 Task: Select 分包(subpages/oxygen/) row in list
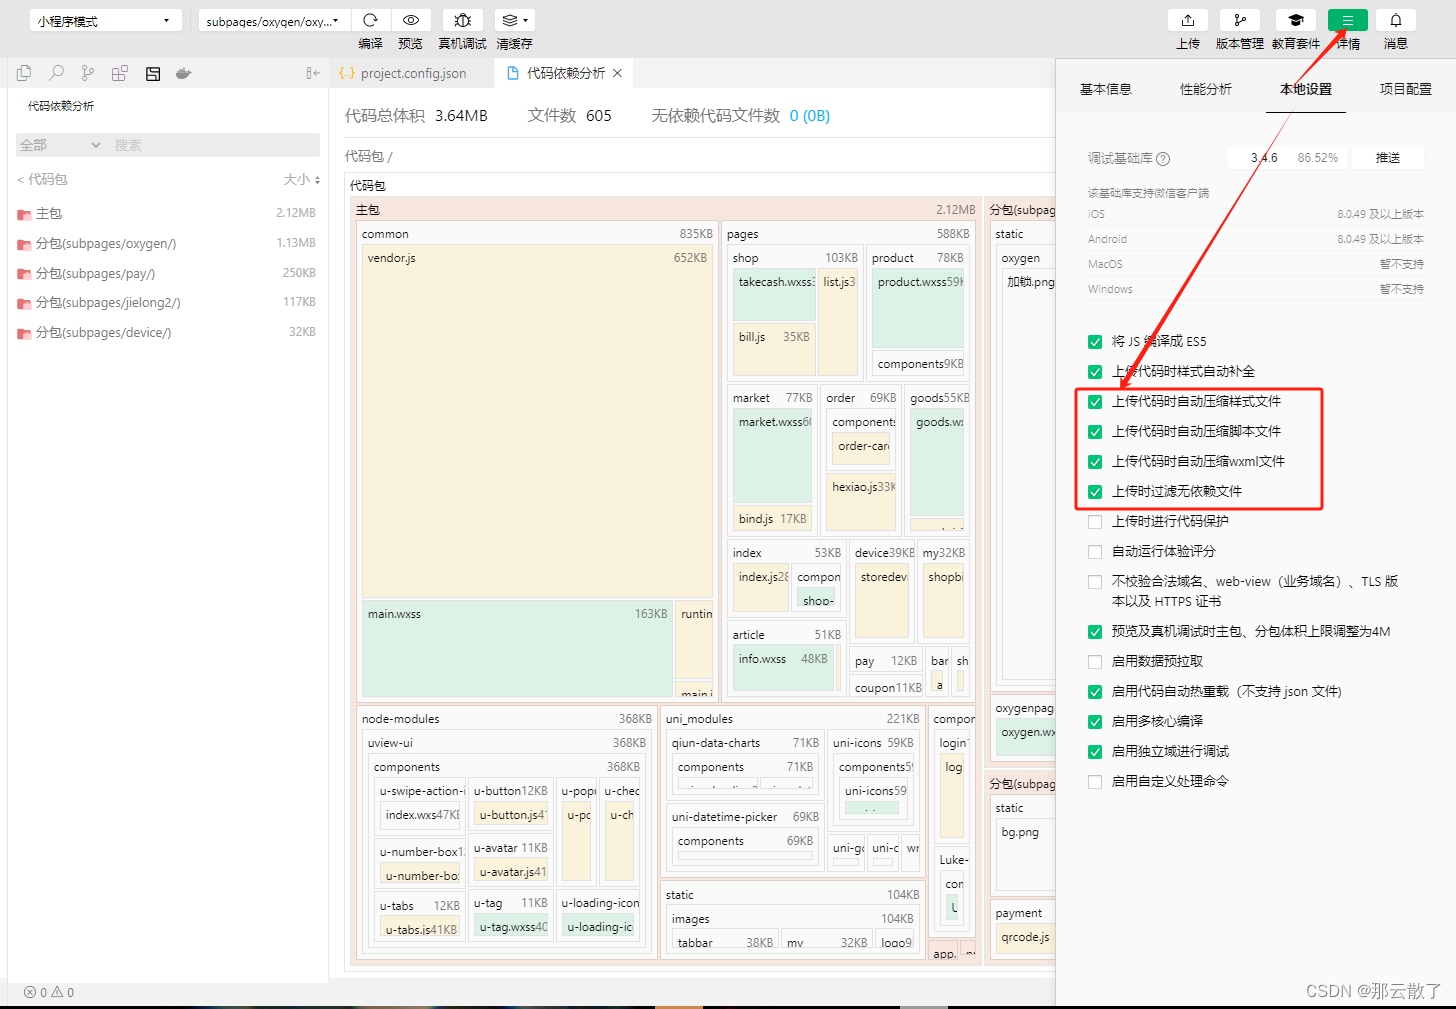point(168,243)
